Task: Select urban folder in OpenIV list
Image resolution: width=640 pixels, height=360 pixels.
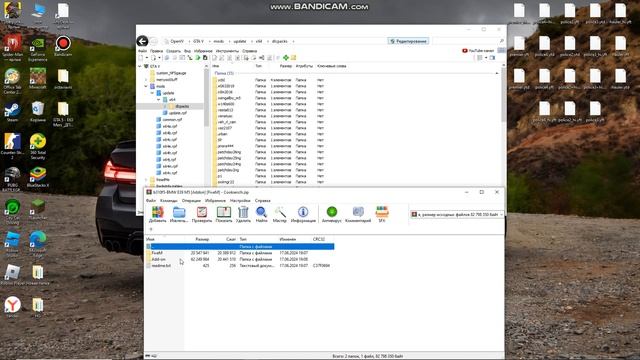Action: (222, 134)
